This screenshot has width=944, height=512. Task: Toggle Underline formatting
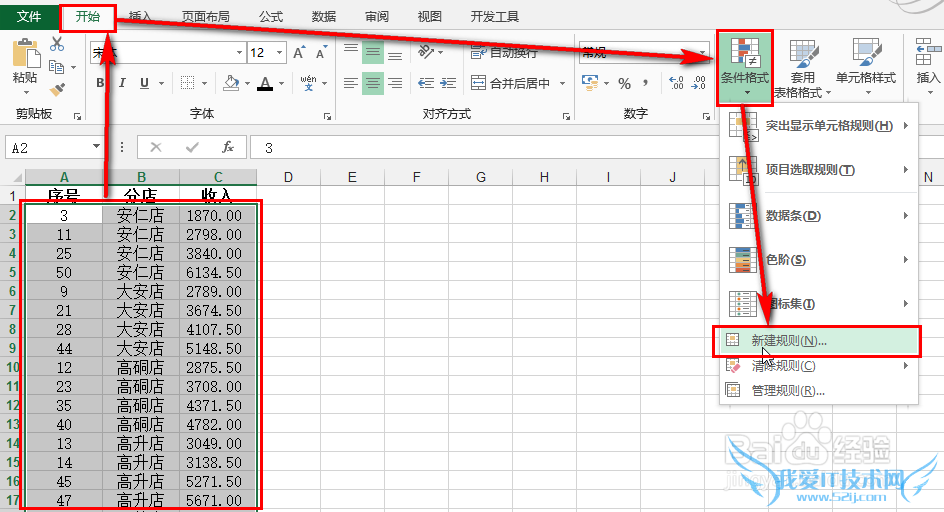144,83
